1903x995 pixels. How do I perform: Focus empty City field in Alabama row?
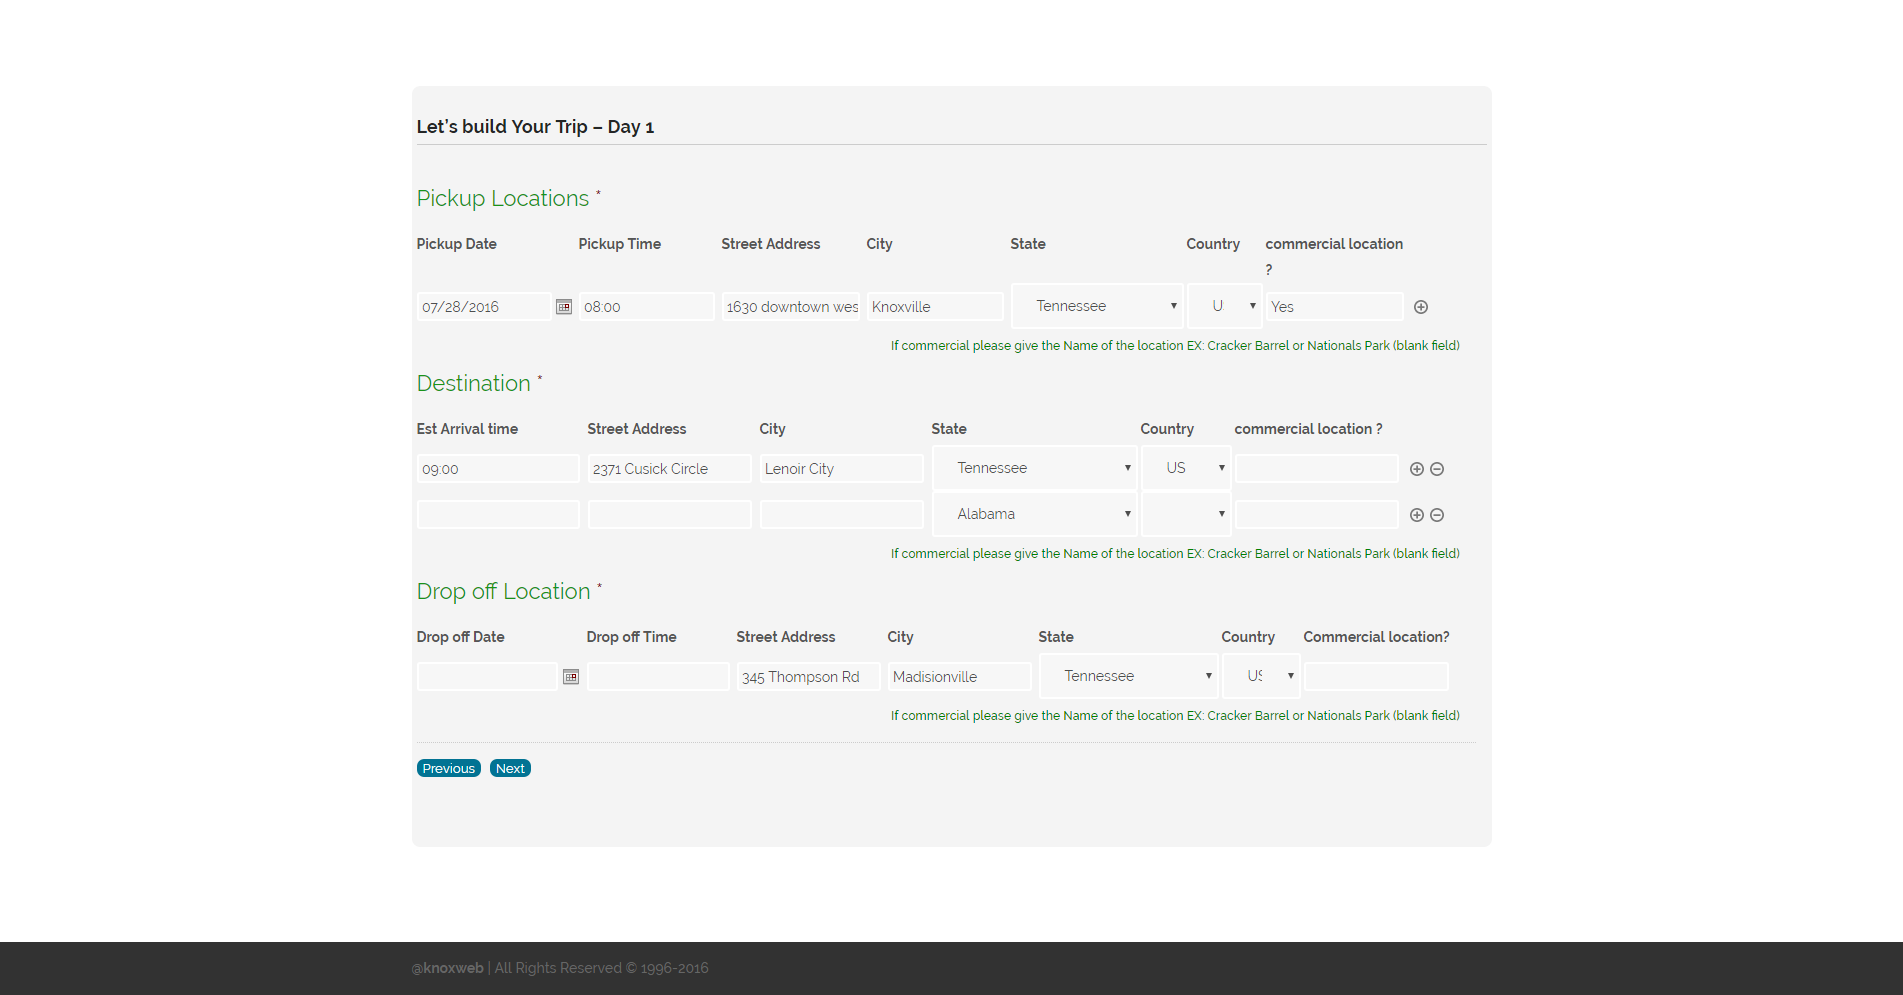[x=842, y=515]
